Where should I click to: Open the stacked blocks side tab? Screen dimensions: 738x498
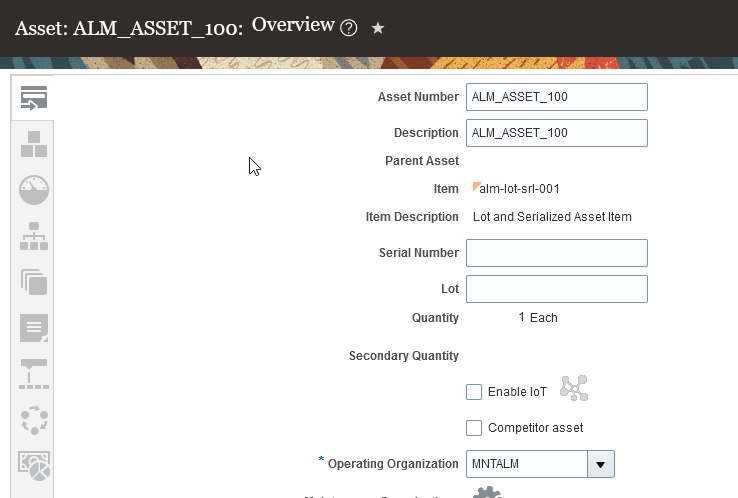pos(34,144)
